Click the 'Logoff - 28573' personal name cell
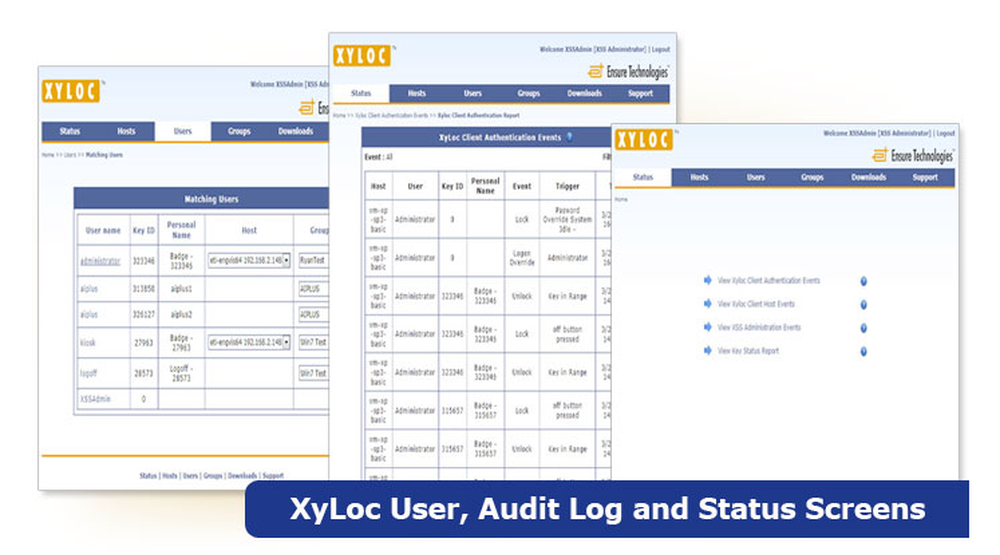This screenshot has width=1000, height=555. (x=181, y=373)
